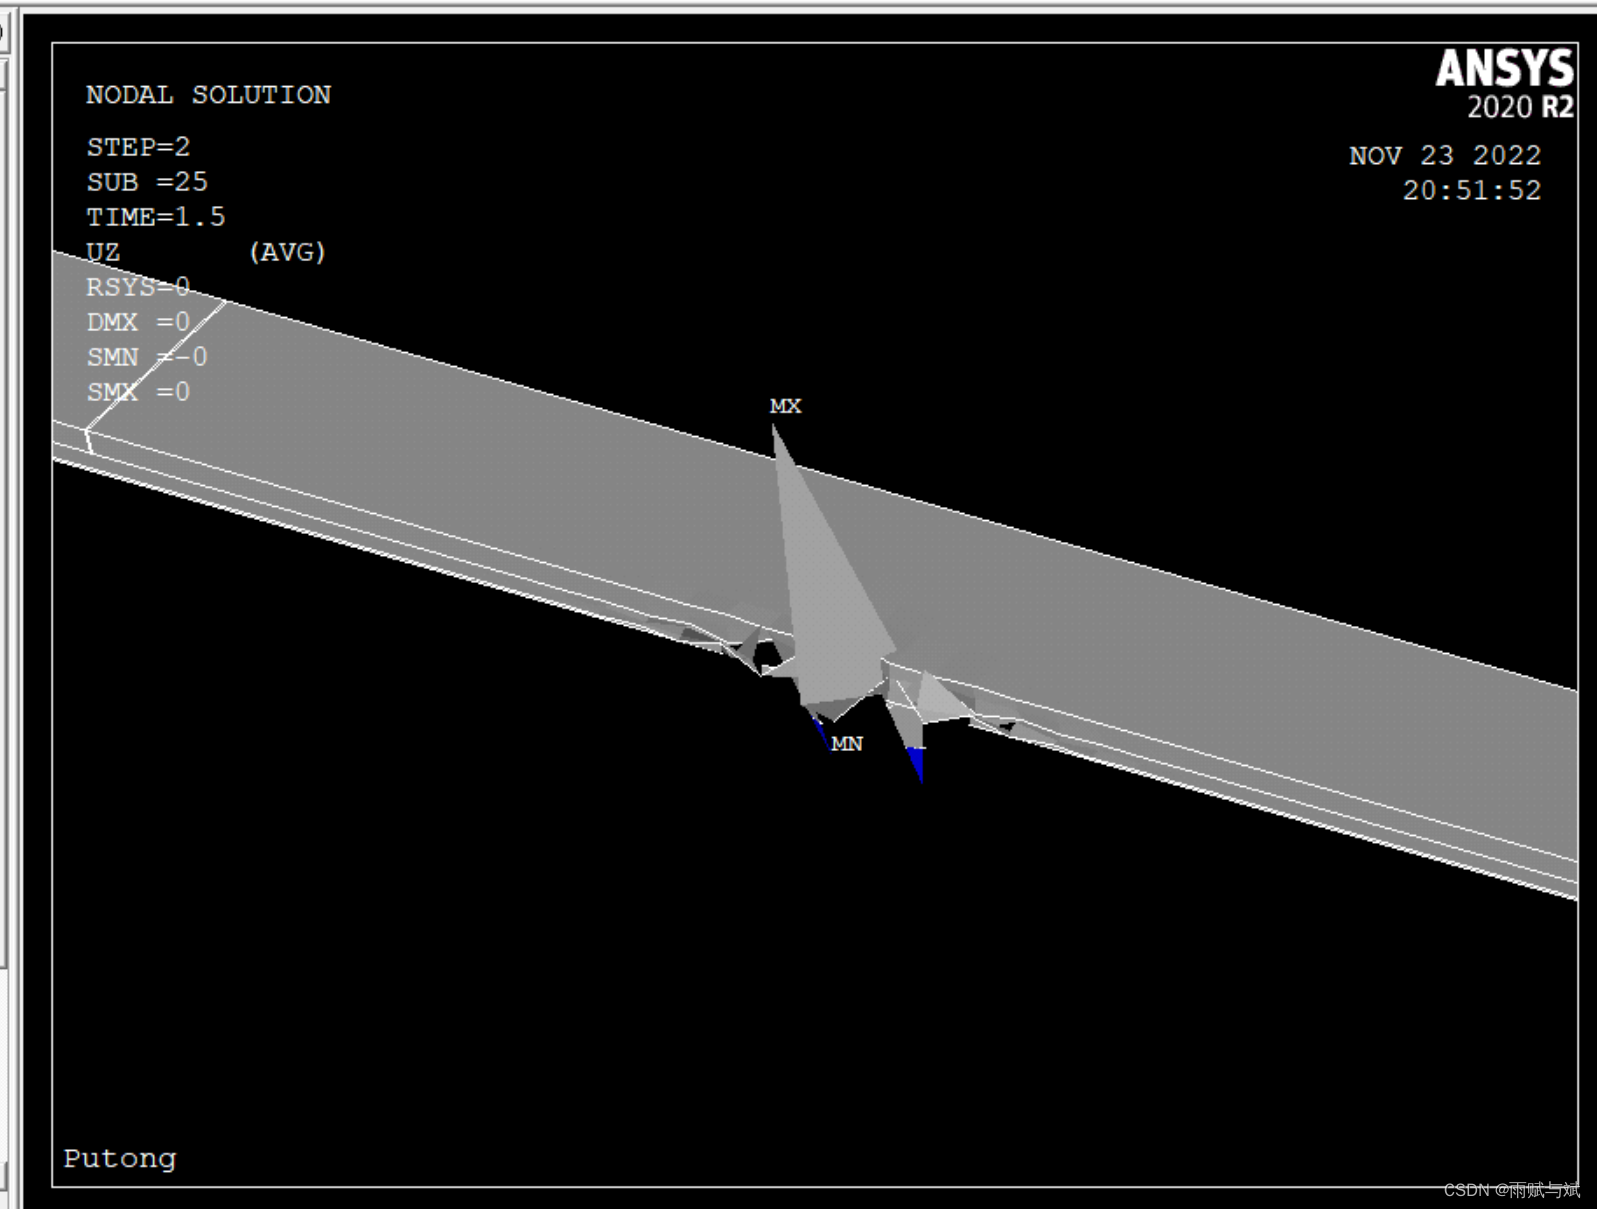Click the ANSYS logo
The width and height of the screenshot is (1597, 1209).
1505,69
